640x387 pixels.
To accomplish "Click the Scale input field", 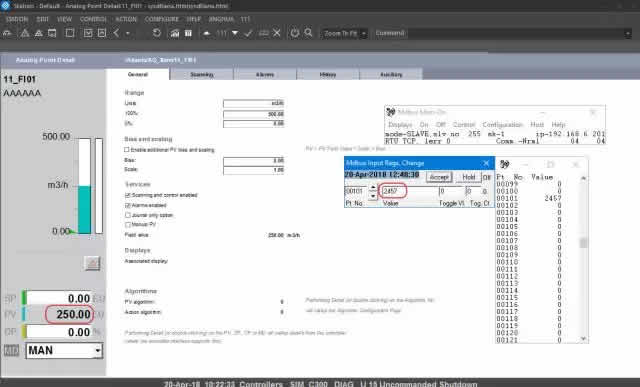I will click(x=253, y=170).
